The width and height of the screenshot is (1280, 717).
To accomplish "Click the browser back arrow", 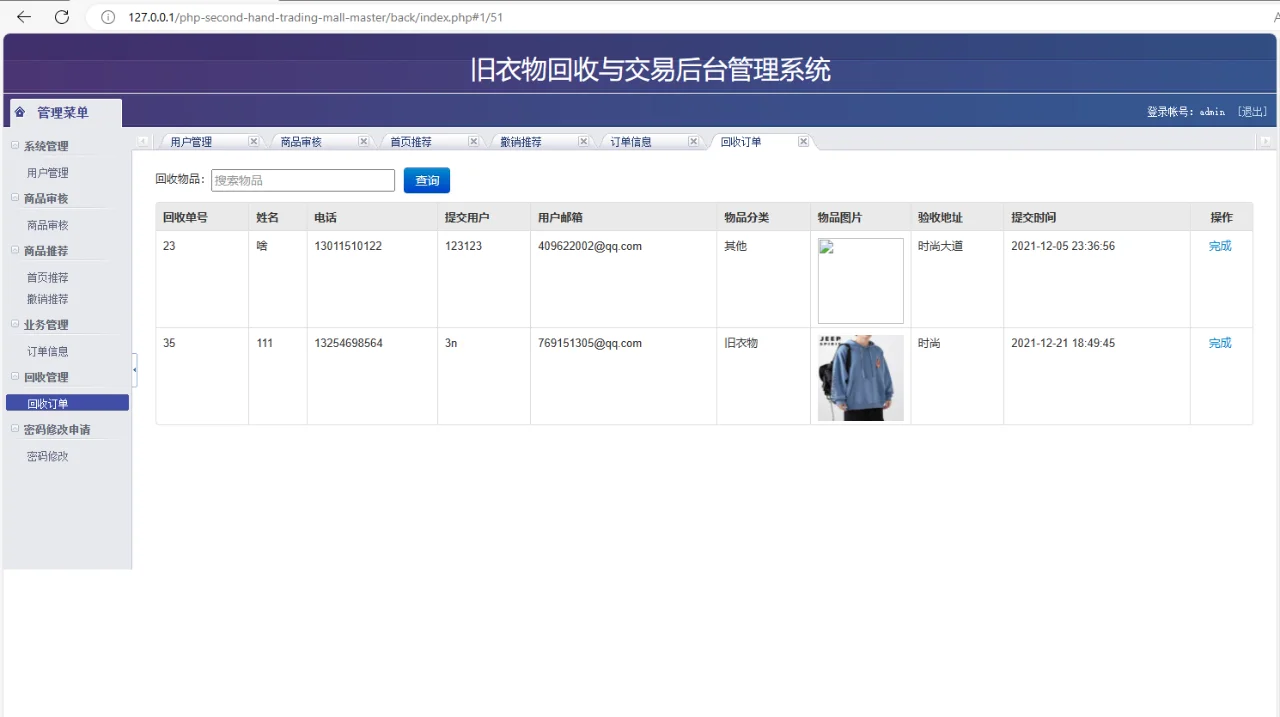I will coord(24,17).
